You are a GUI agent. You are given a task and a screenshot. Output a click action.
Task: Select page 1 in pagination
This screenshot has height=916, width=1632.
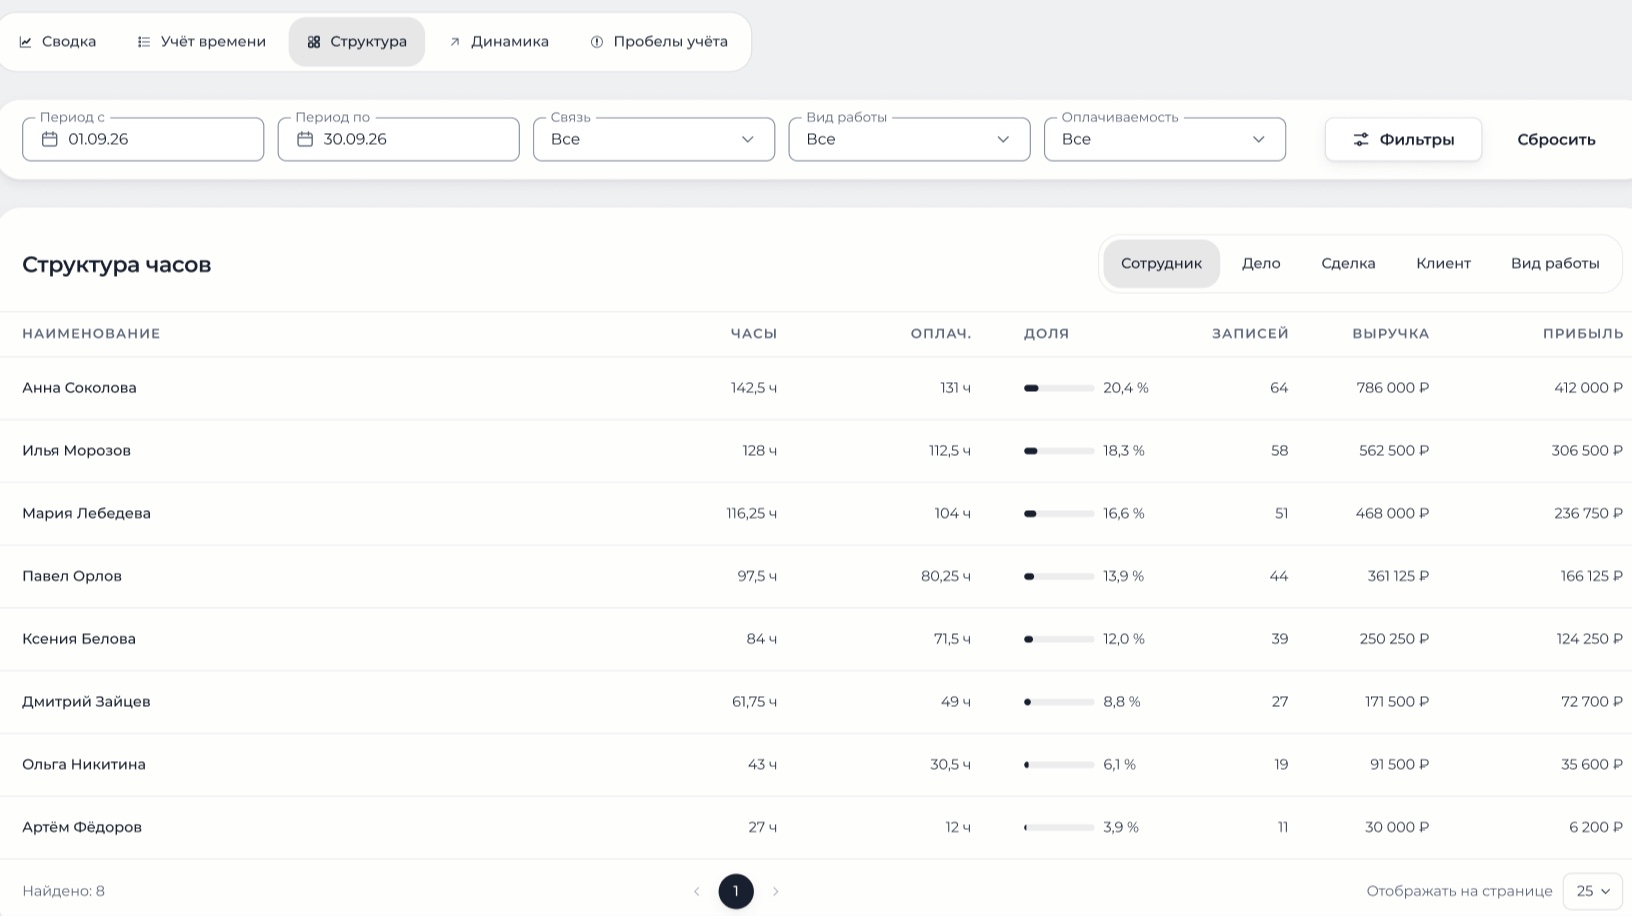point(736,891)
